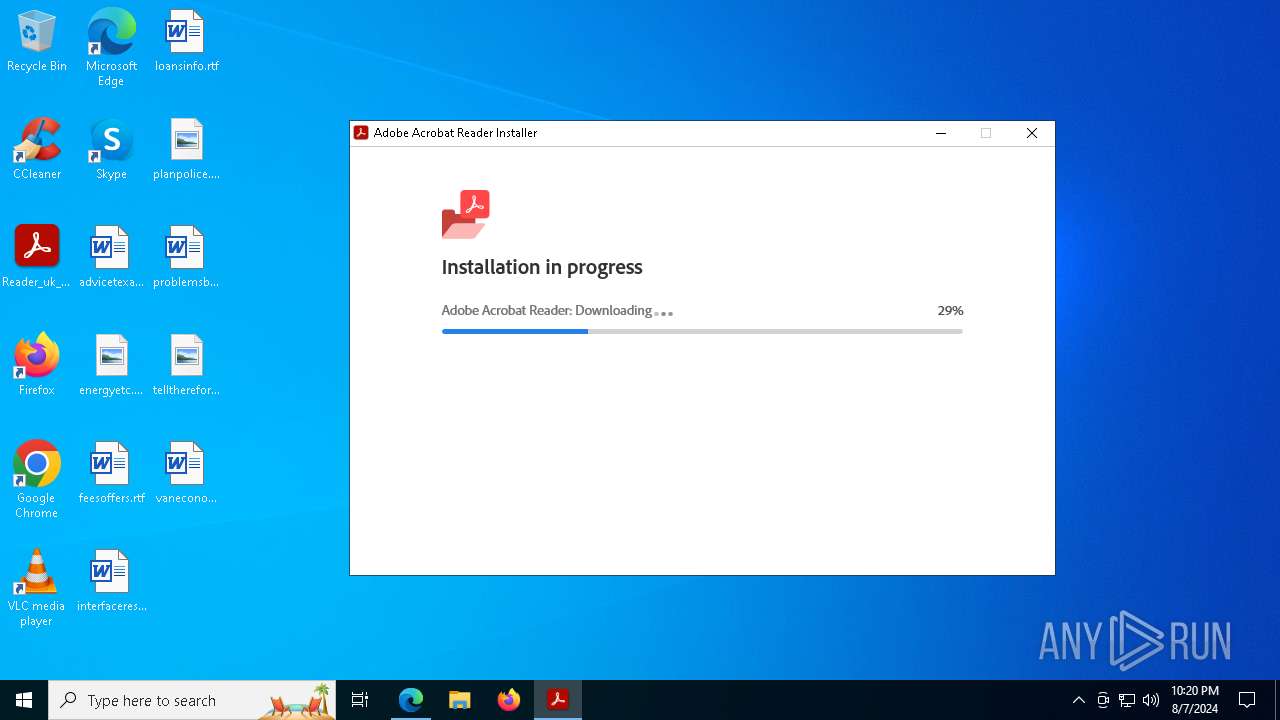
Task: Open the volume control tray icon
Action: [x=1151, y=700]
